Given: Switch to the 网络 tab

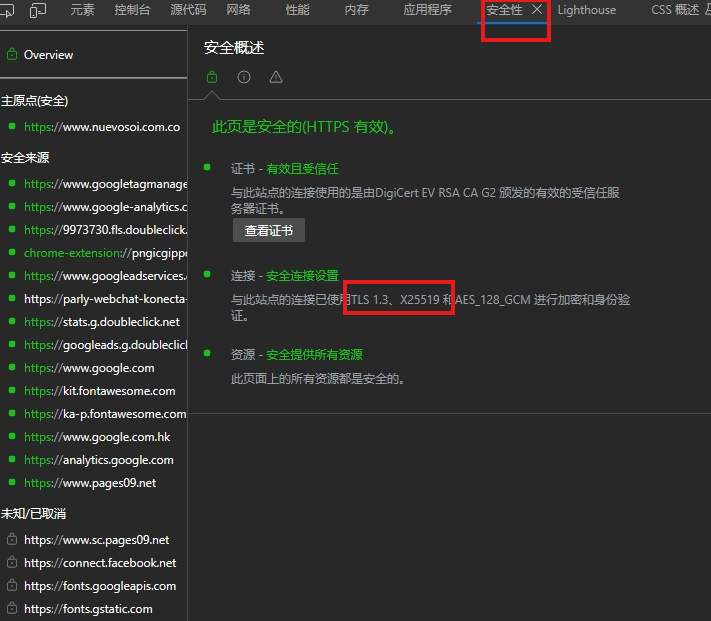Looking at the screenshot, I should pos(239,10).
